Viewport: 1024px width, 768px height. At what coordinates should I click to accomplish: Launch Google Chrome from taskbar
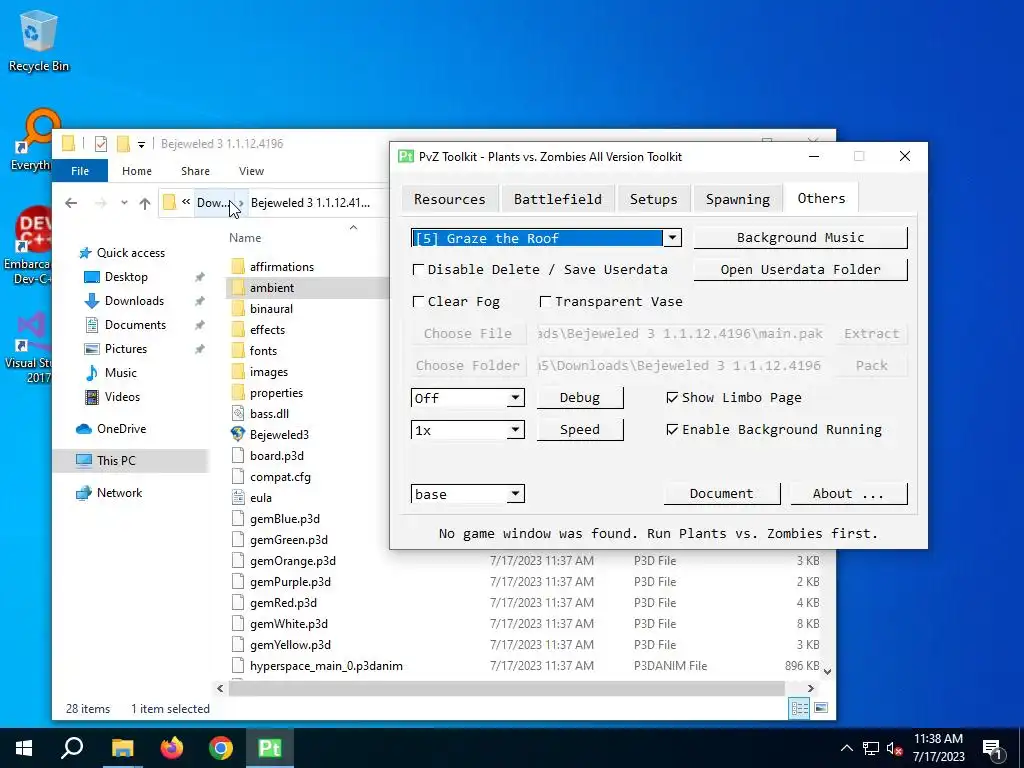pyautogui.click(x=221, y=748)
